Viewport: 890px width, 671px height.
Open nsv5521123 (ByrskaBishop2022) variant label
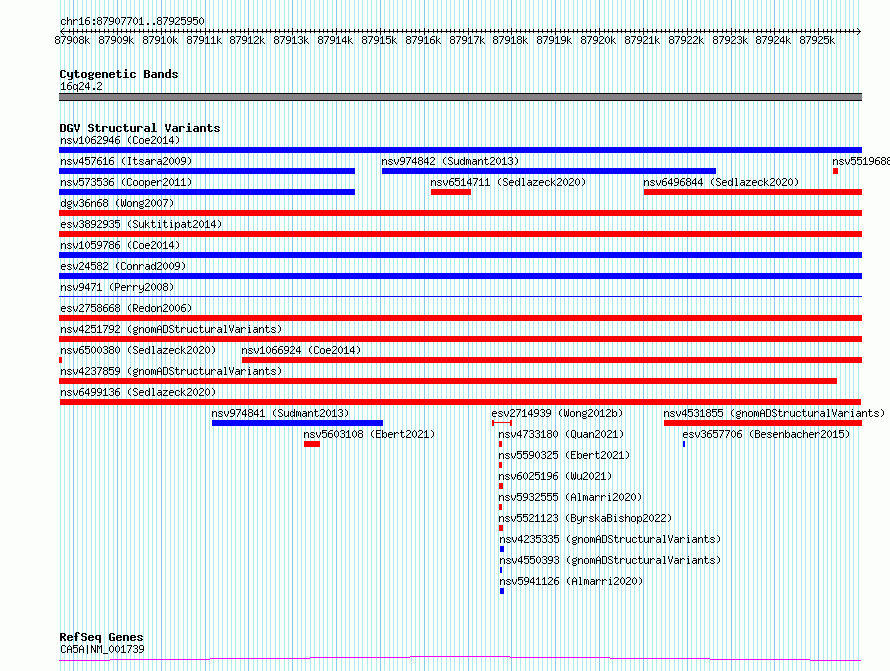coord(585,518)
